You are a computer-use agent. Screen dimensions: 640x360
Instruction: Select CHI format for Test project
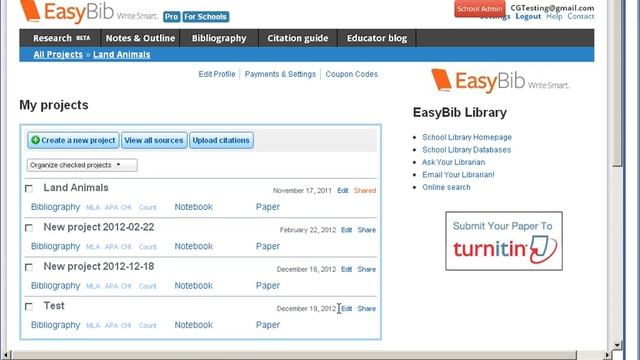(x=126, y=325)
